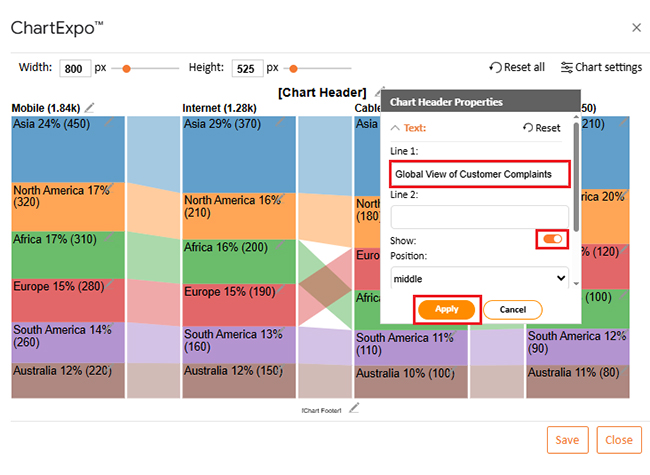
Task: Toggle the Show header switch
Action: pos(552,239)
